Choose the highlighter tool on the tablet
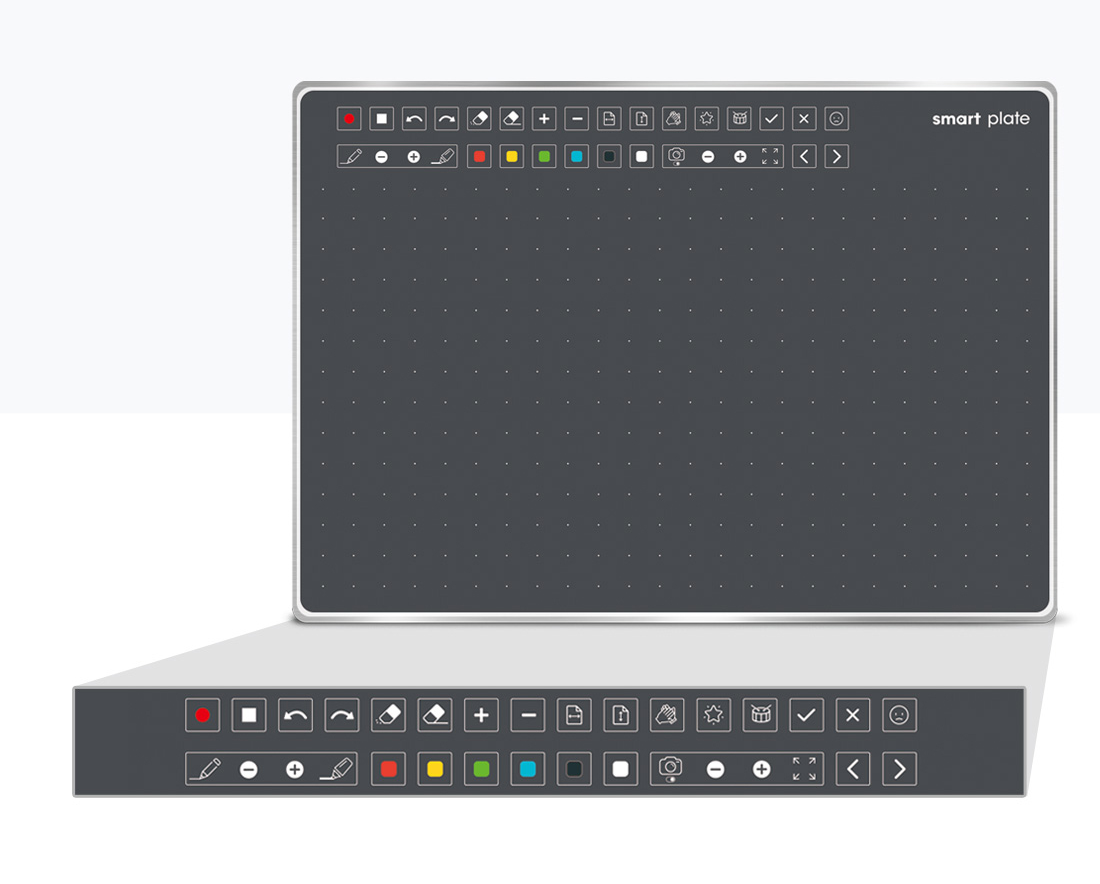1100x884 pixels. pyautogui.click(x=443, y=156)
